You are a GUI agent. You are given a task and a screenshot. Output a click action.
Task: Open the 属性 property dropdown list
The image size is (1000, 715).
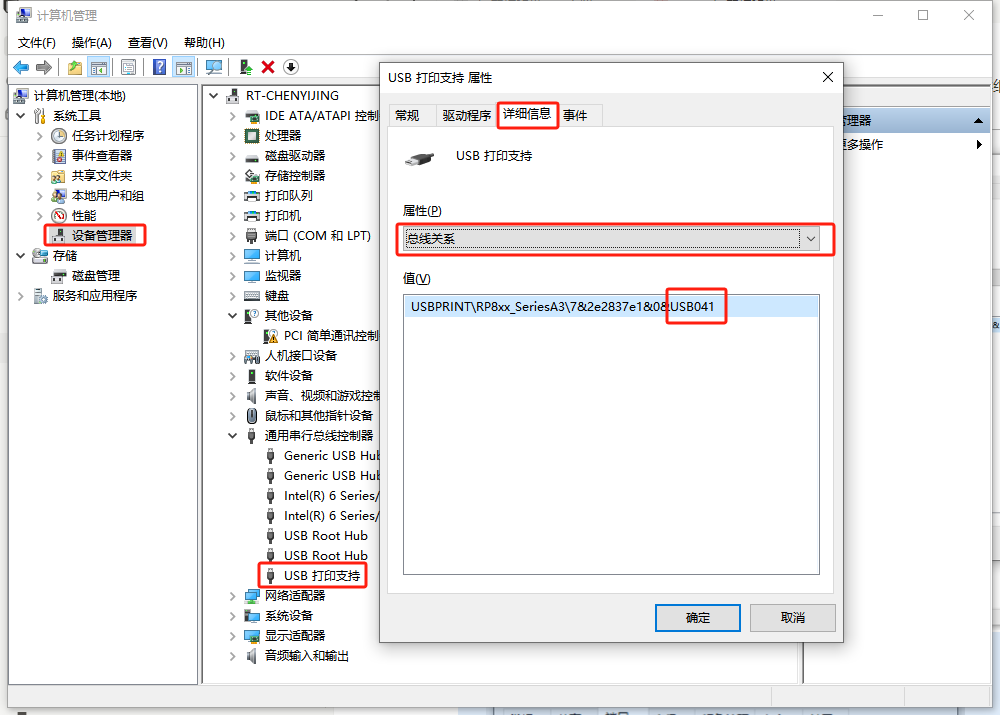tap(811, 239)
